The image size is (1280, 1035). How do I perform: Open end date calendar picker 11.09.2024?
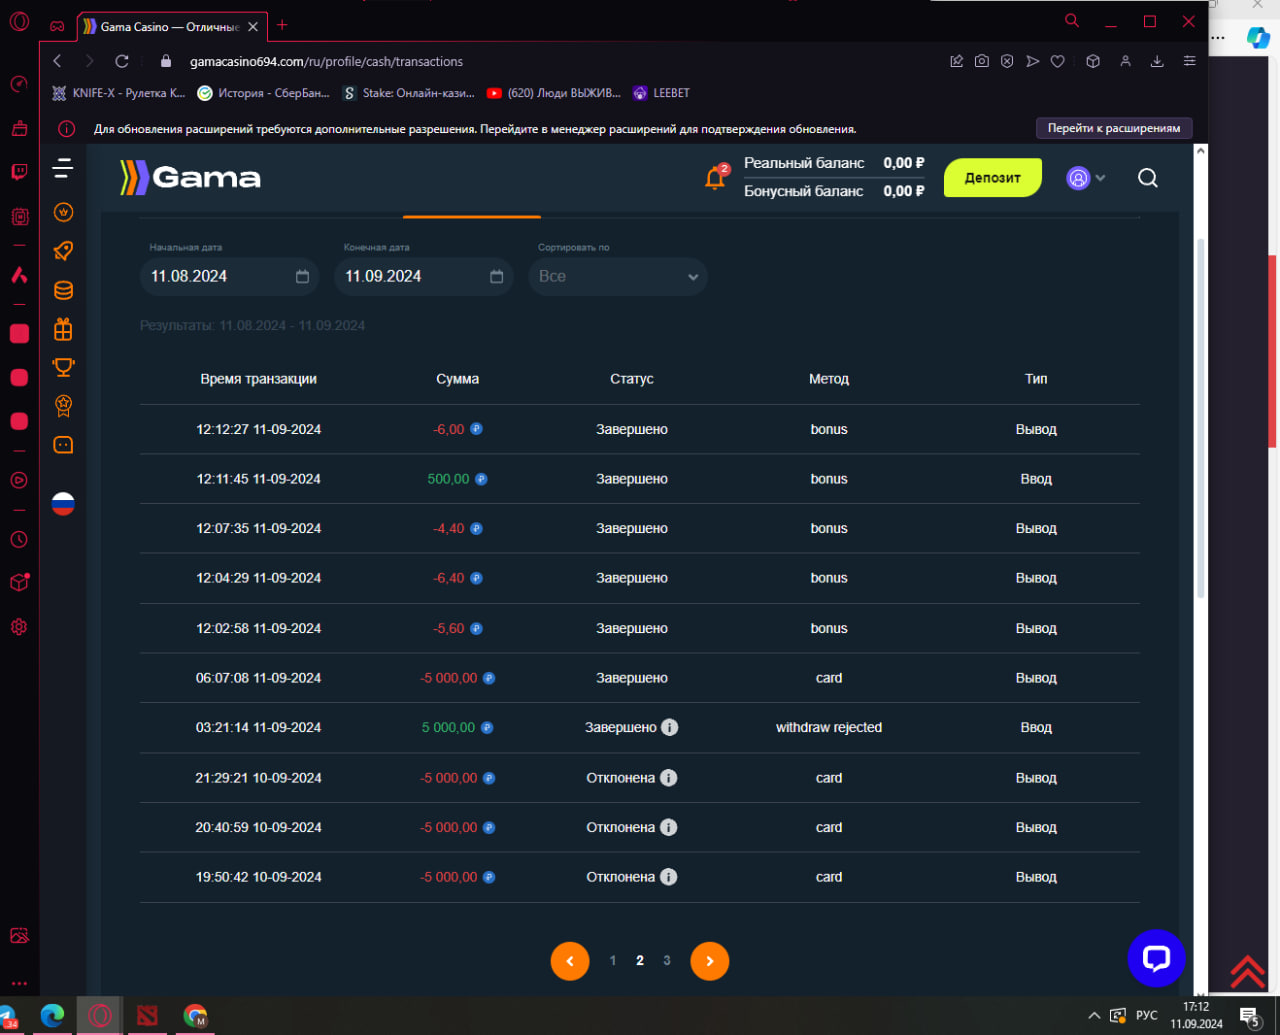pos(496,276)
